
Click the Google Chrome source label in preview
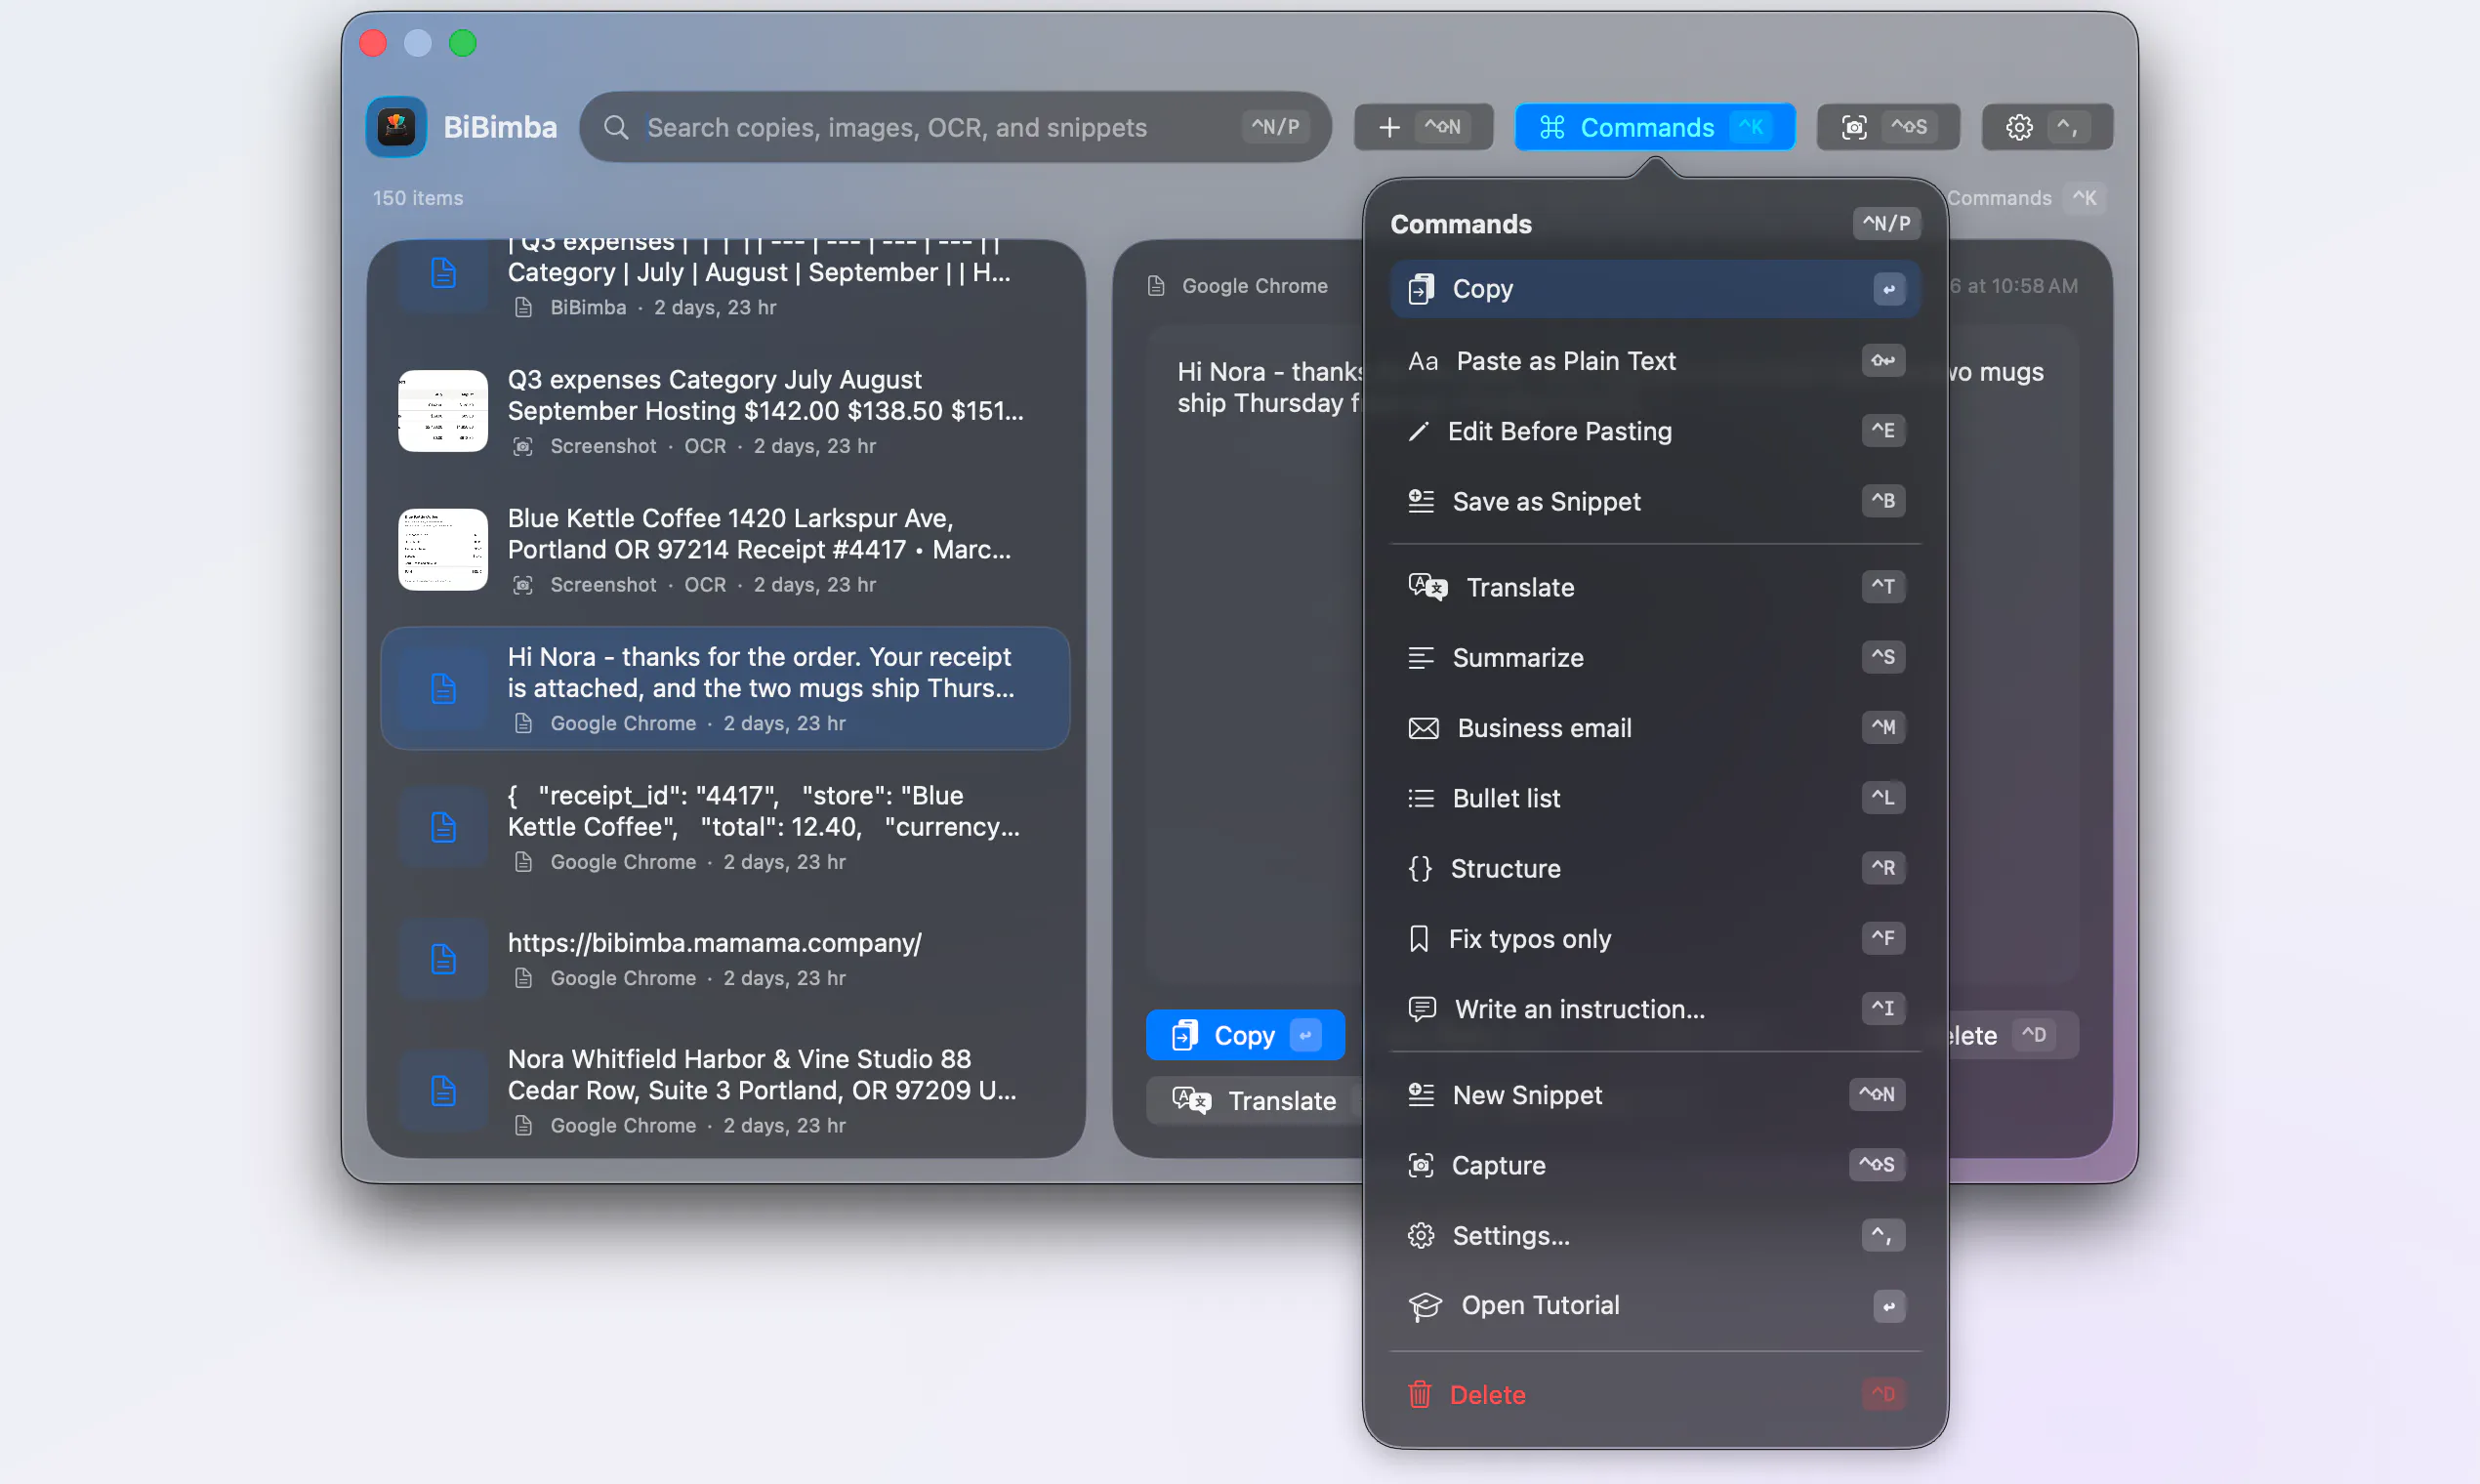pos(1255,286)
